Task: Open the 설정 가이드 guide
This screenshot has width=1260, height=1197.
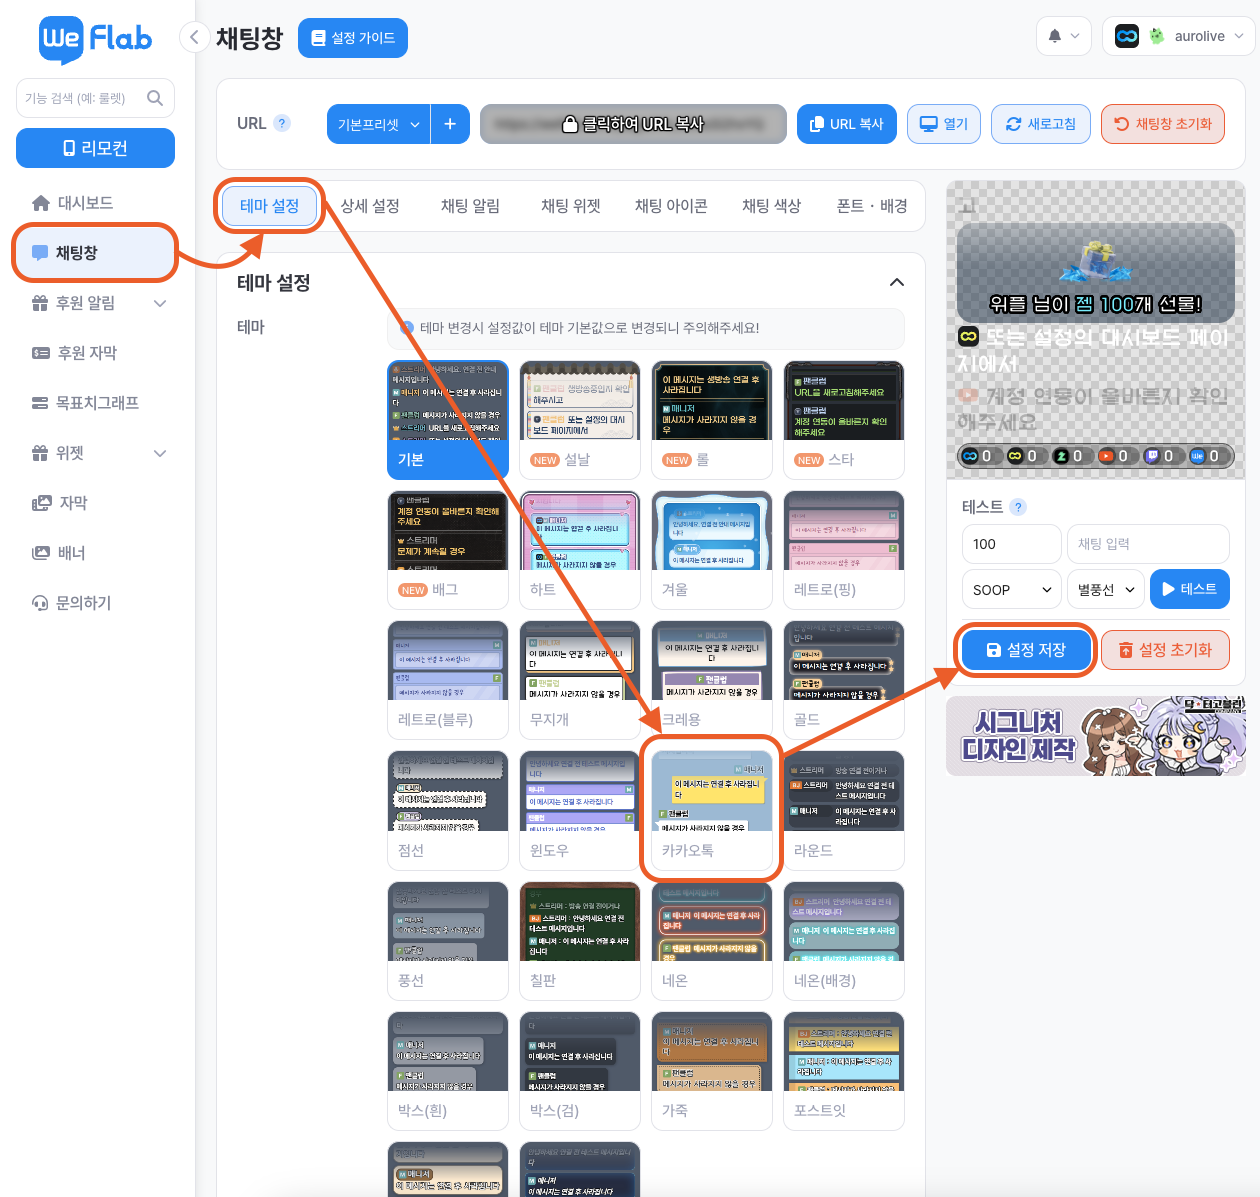Action: [353, 38]
